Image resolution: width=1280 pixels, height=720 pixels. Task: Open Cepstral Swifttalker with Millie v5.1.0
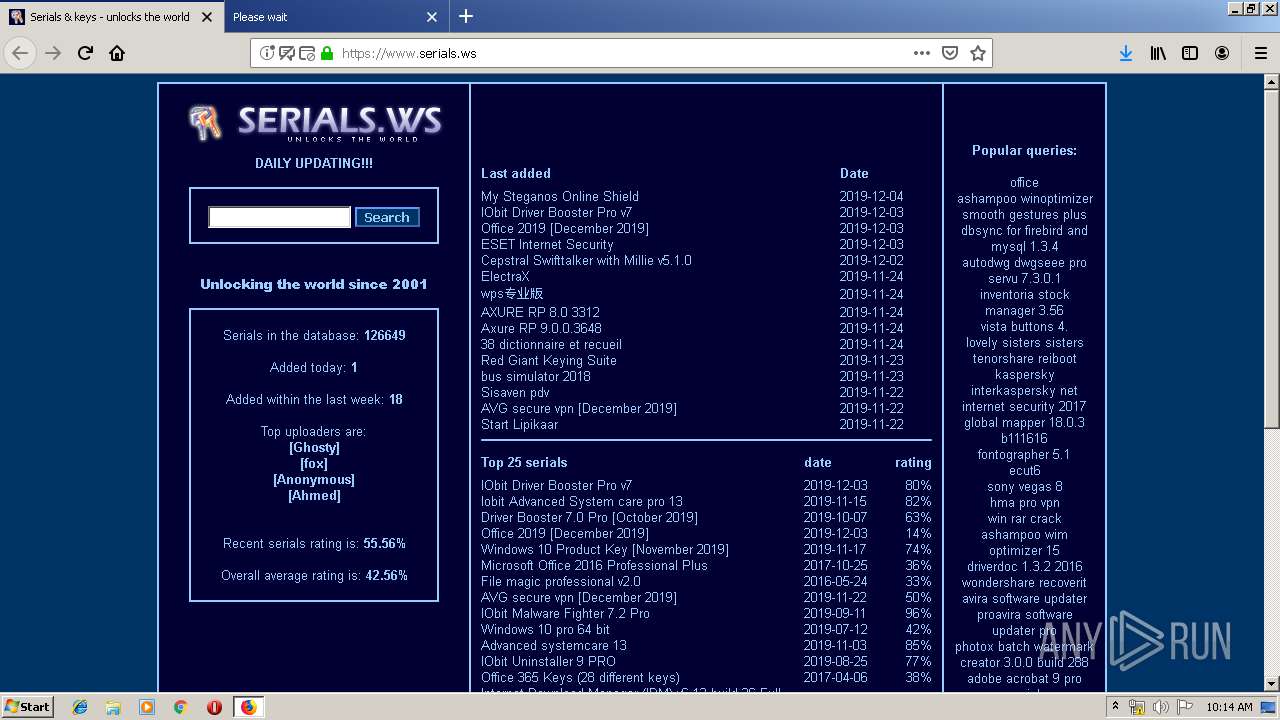click(586, 260)
